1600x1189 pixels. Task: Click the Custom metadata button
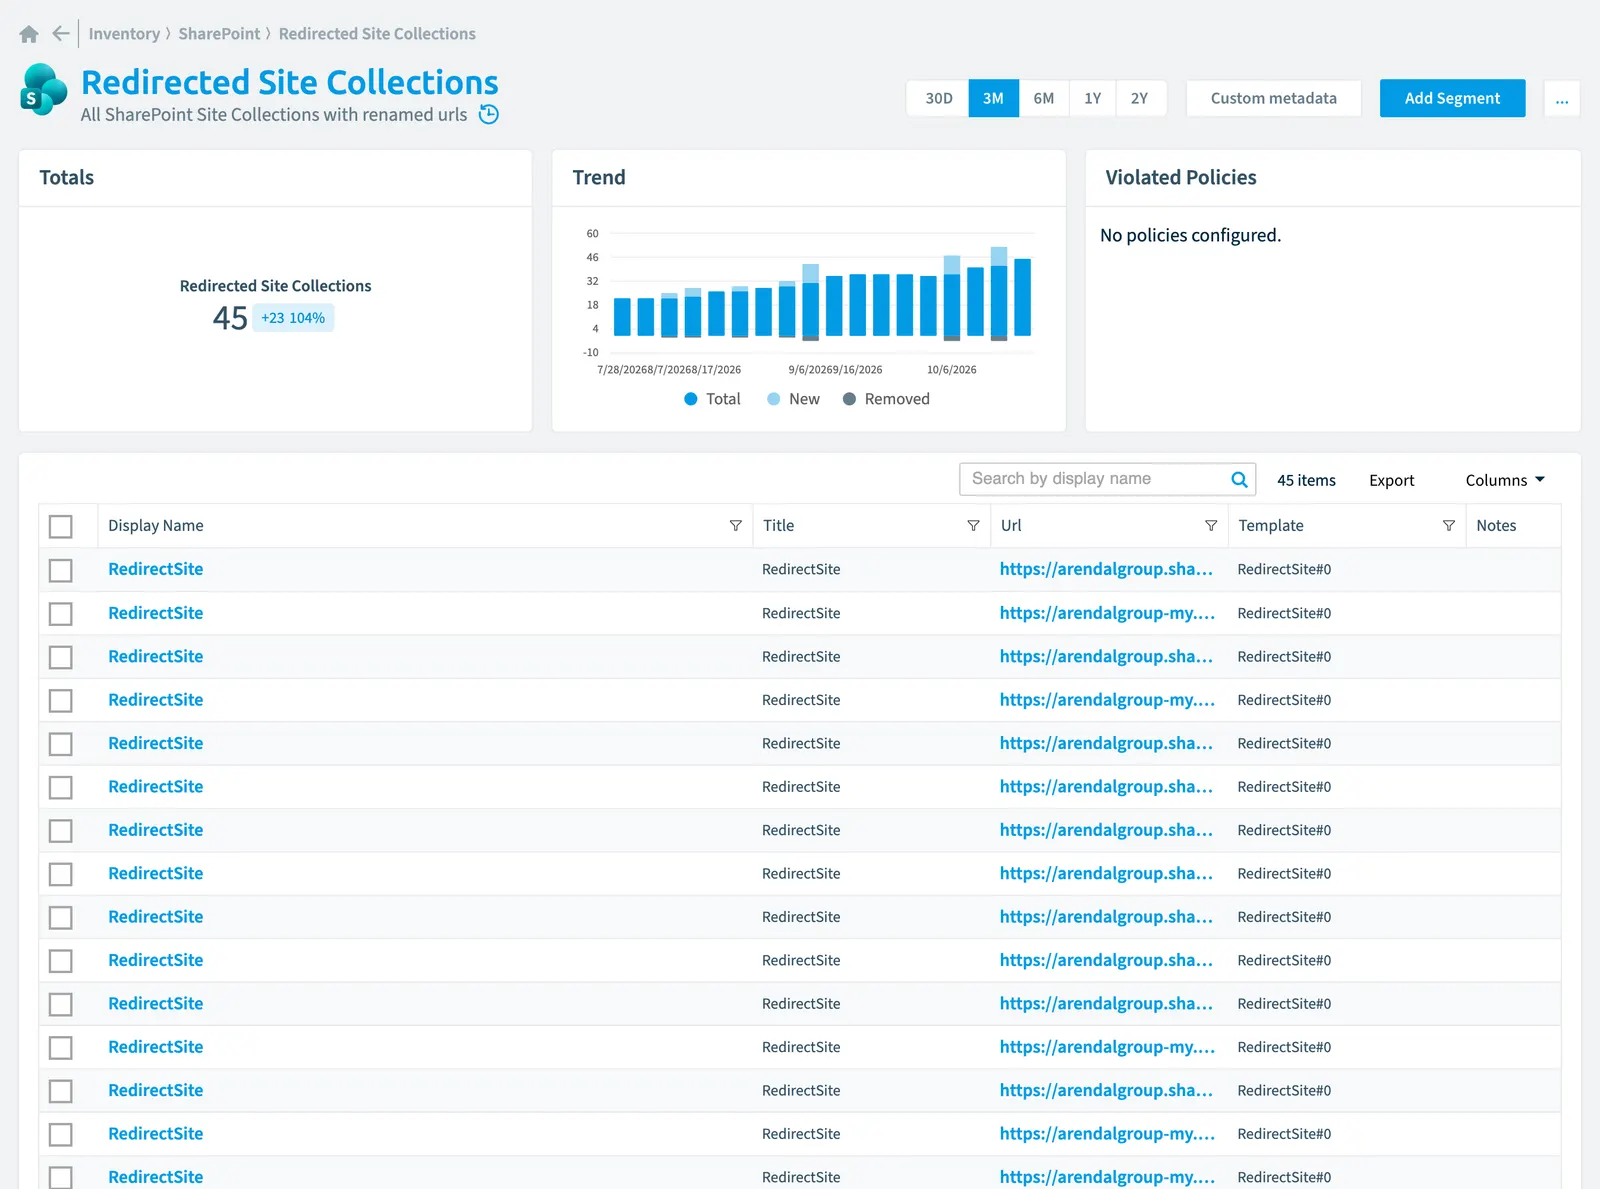coord(1273,98)
